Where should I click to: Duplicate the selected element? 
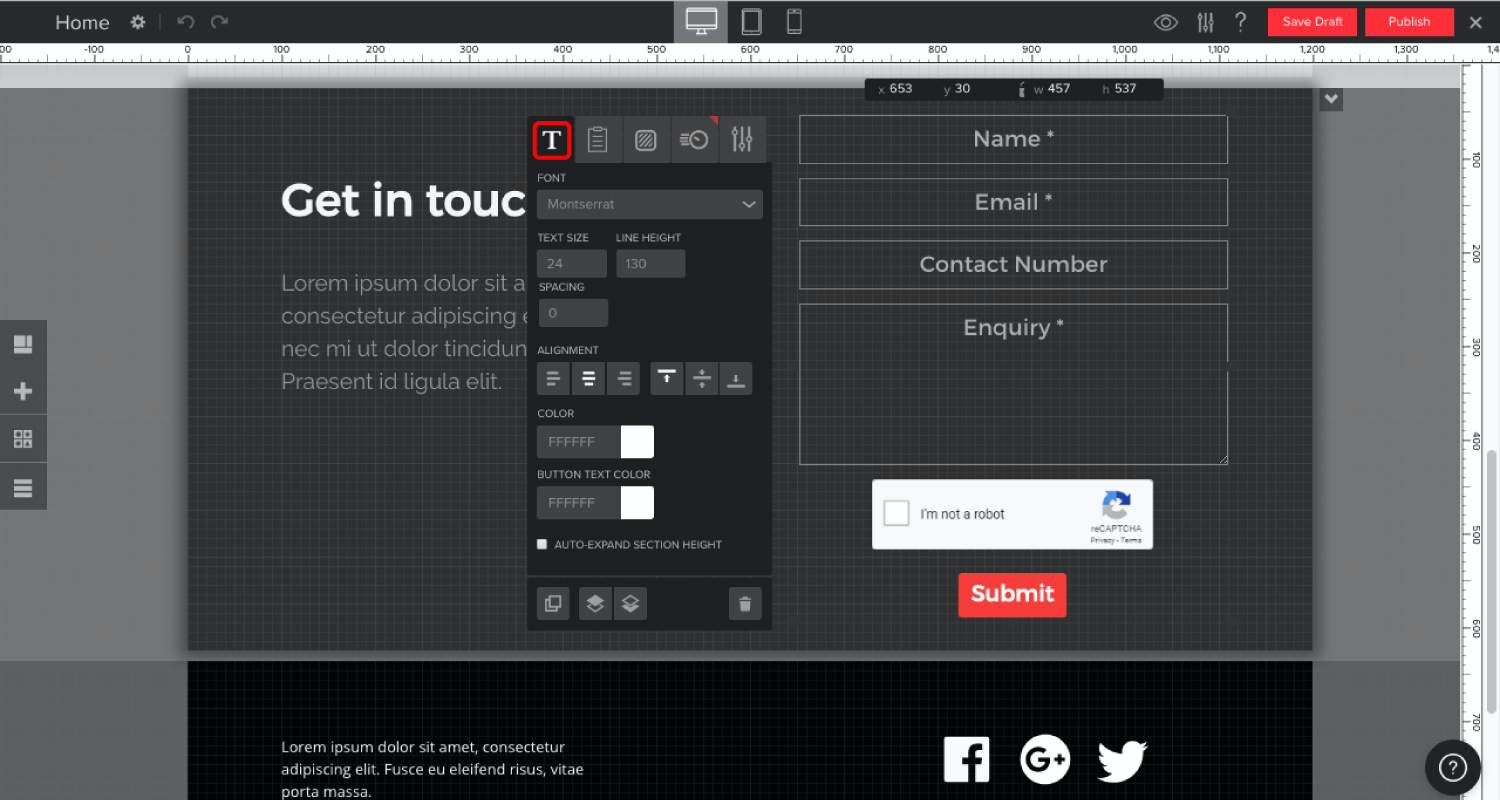553,603
